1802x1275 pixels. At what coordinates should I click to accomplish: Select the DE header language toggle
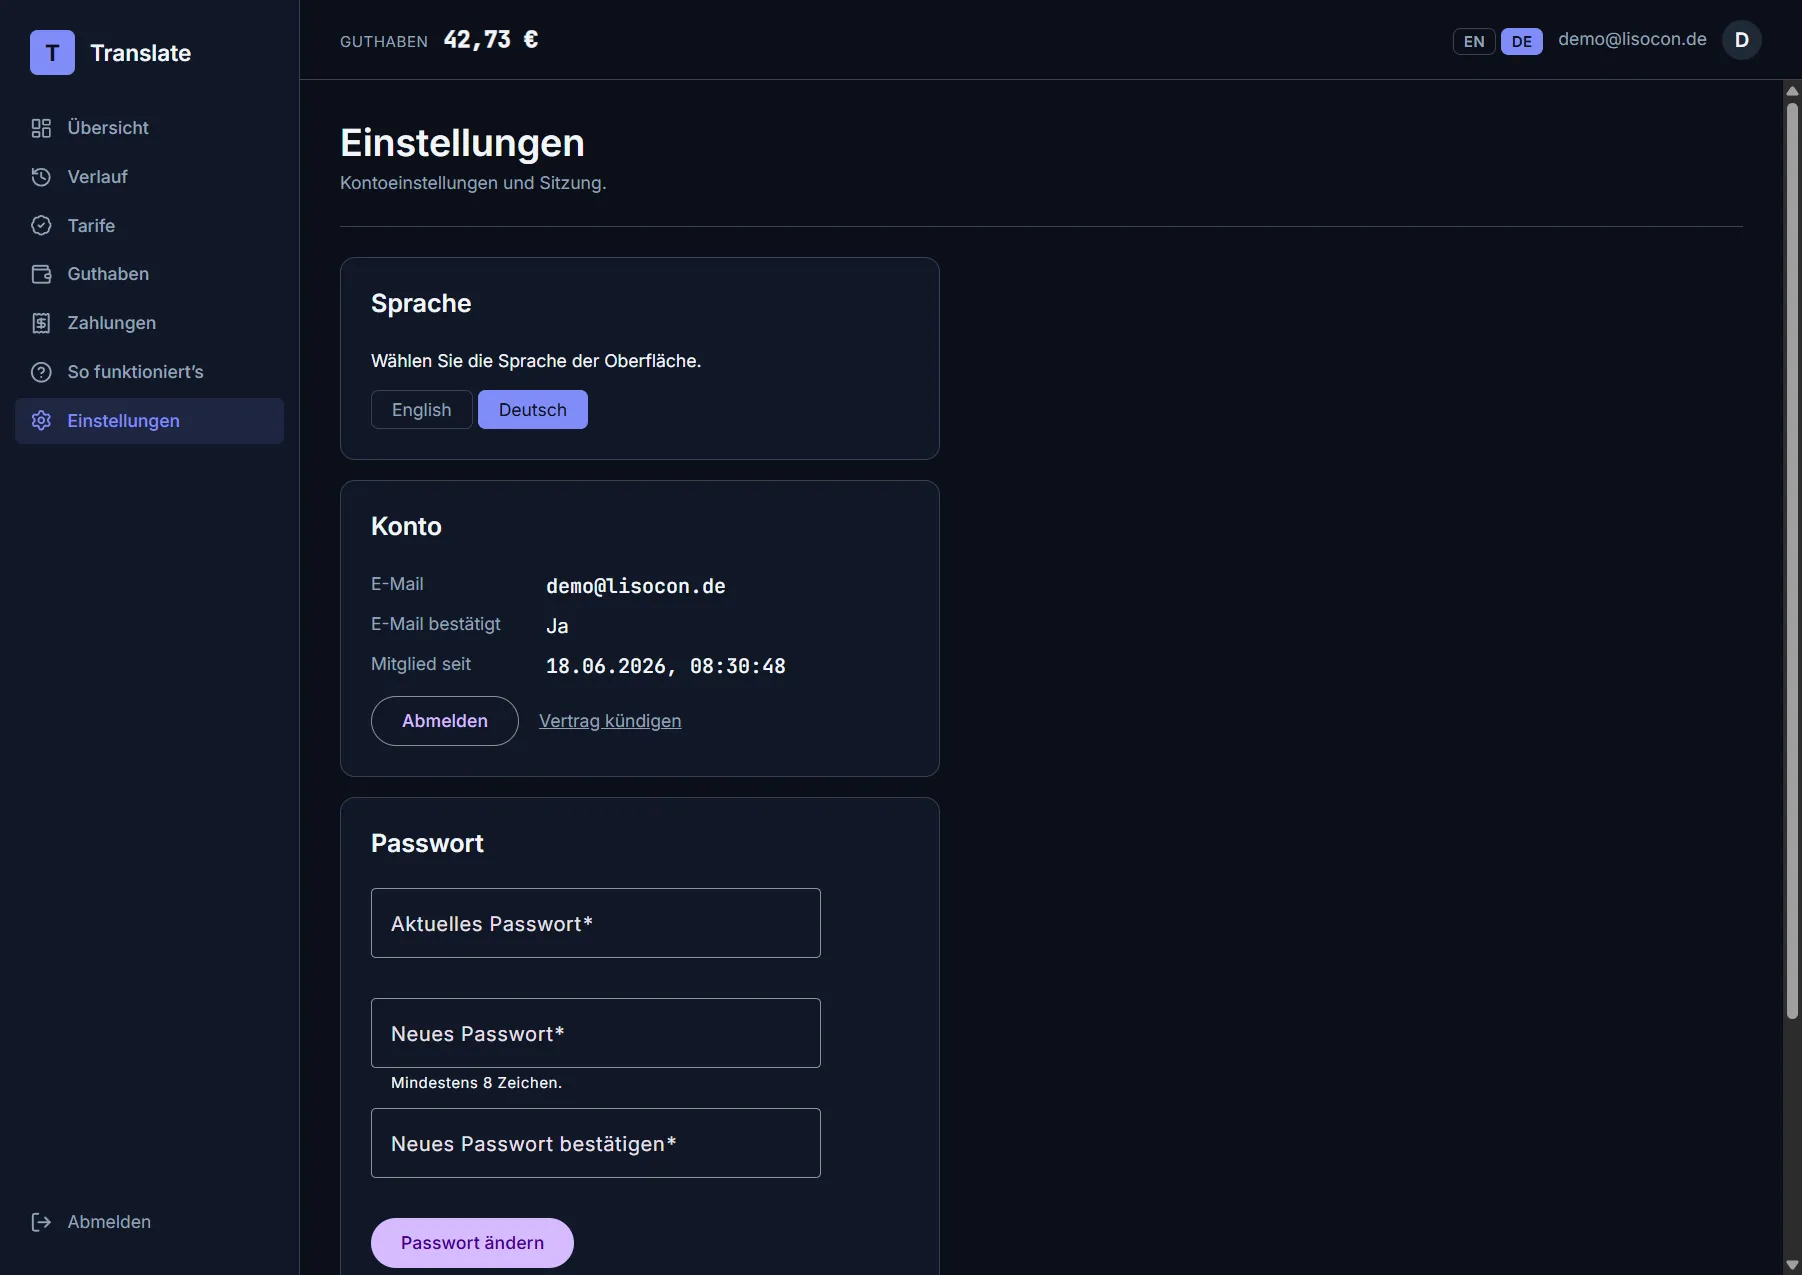click(x=1521, y=41)
